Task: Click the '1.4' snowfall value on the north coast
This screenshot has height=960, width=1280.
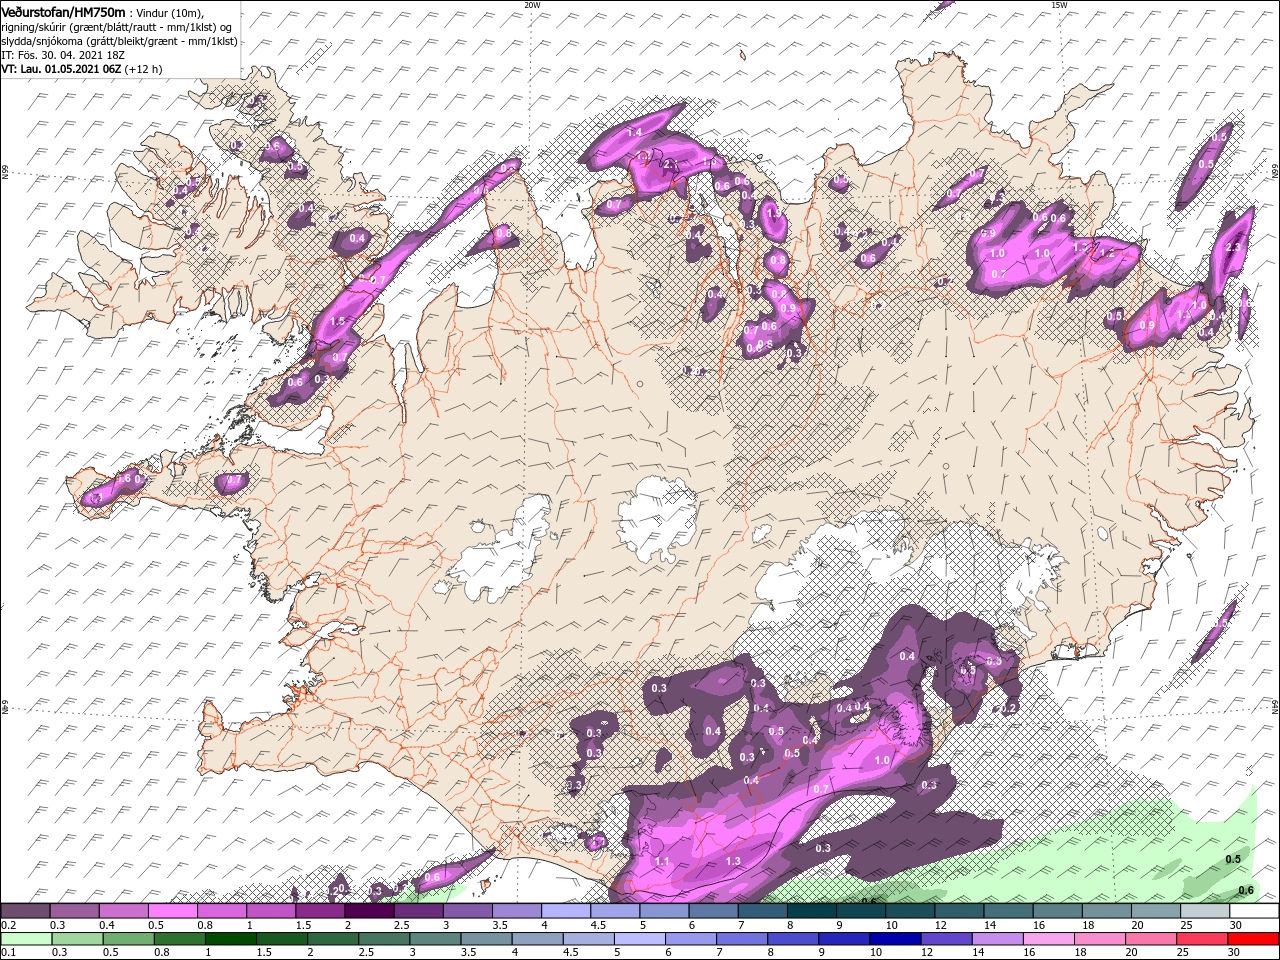Action: 634,133
